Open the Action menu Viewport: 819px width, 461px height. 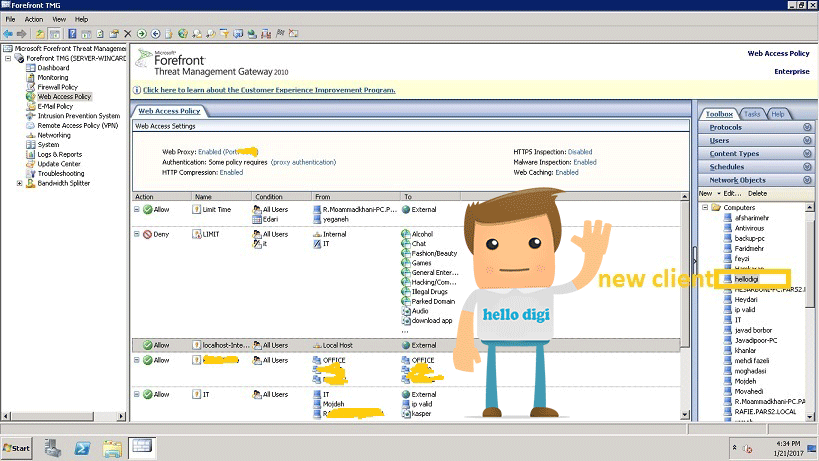(34, 19)
